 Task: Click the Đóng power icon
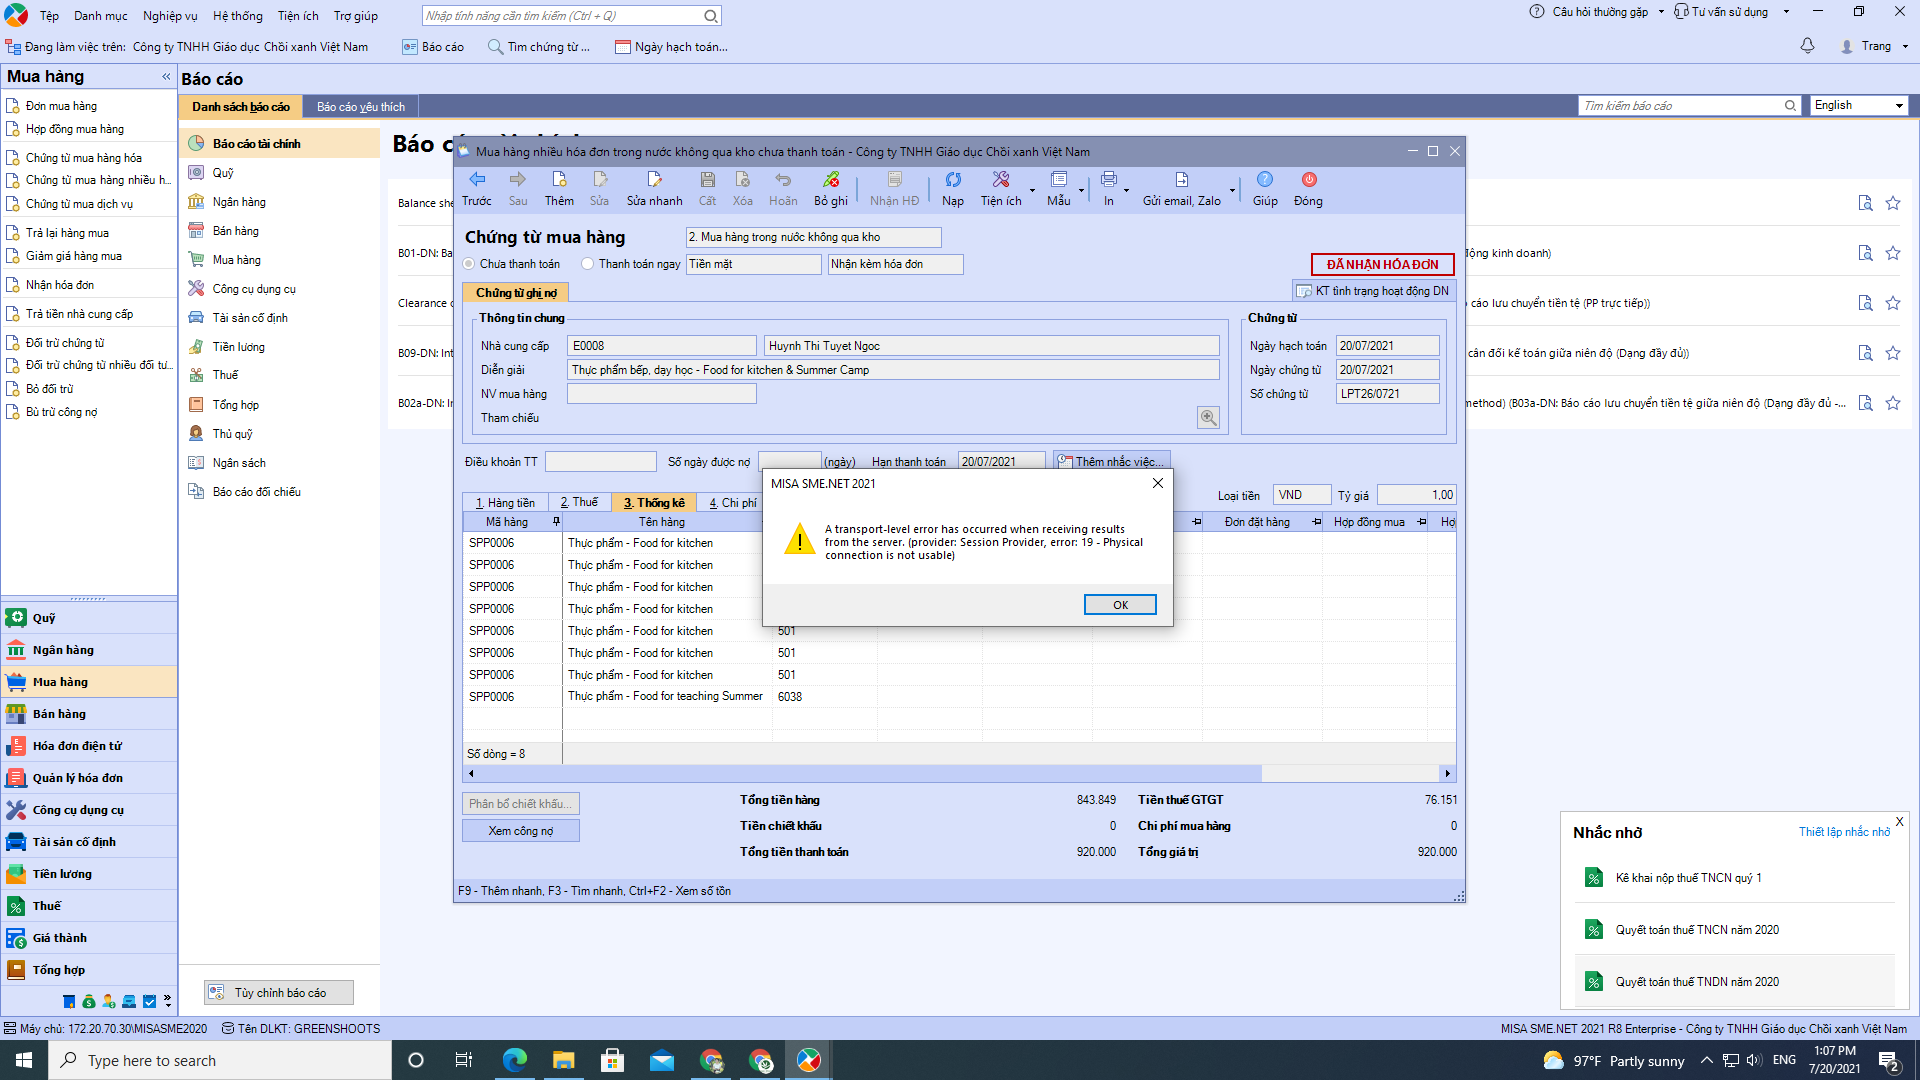pos(1308,180)
